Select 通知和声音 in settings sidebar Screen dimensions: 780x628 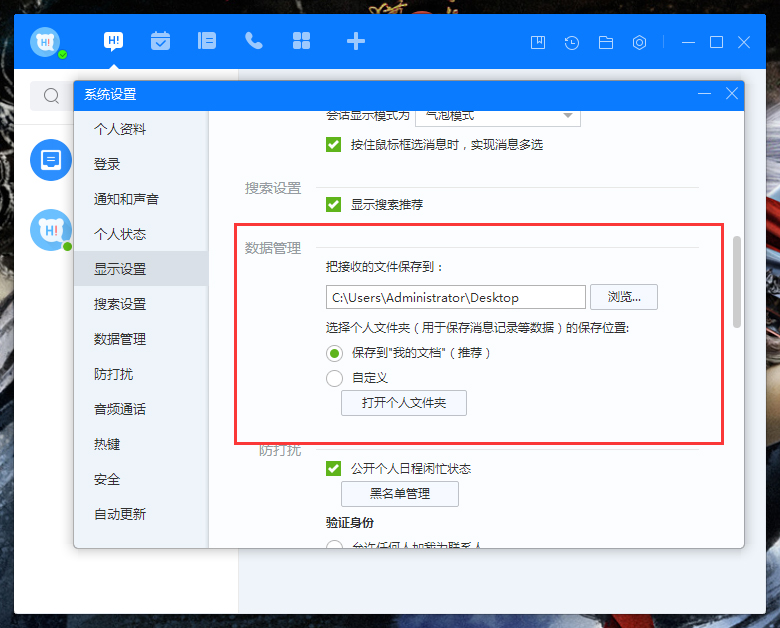point(126,199)
